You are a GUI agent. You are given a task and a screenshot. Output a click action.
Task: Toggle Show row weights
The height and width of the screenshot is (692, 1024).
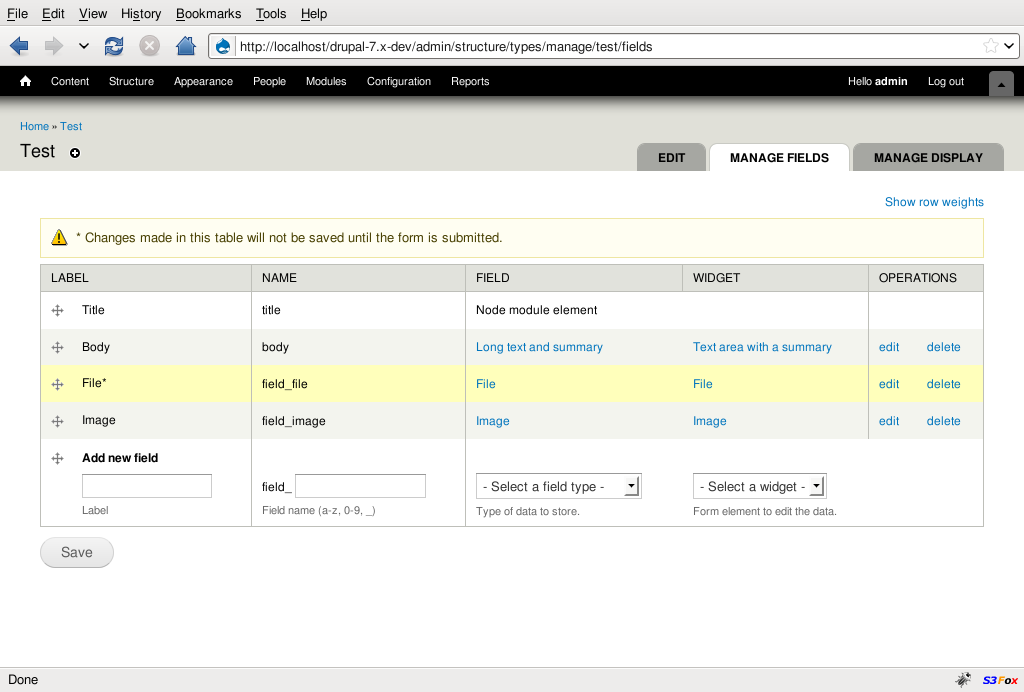(x=934, y=202)
